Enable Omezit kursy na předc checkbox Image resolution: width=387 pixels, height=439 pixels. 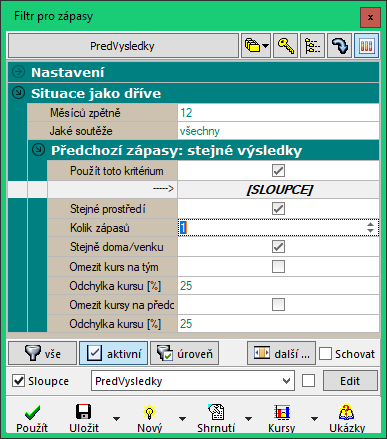coord(278,304)
